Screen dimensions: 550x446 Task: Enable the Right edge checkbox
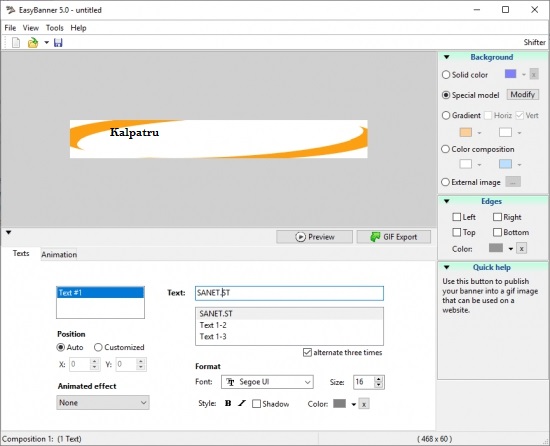tap(497, 217)
